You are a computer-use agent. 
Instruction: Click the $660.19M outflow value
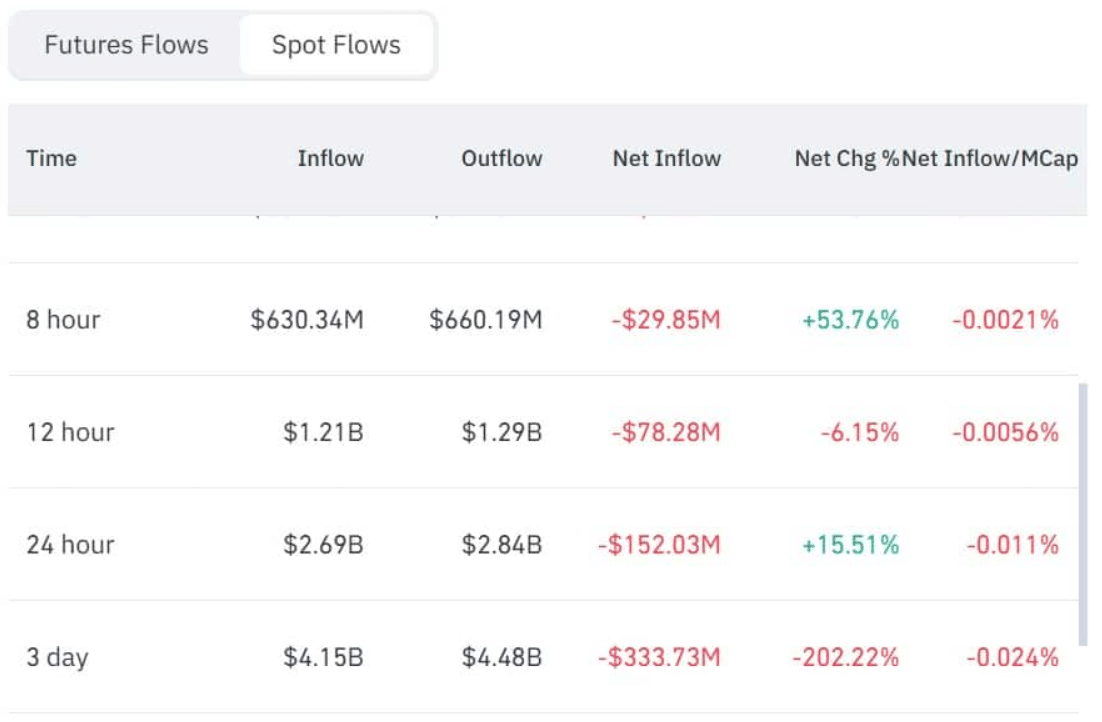click(486, 320)
